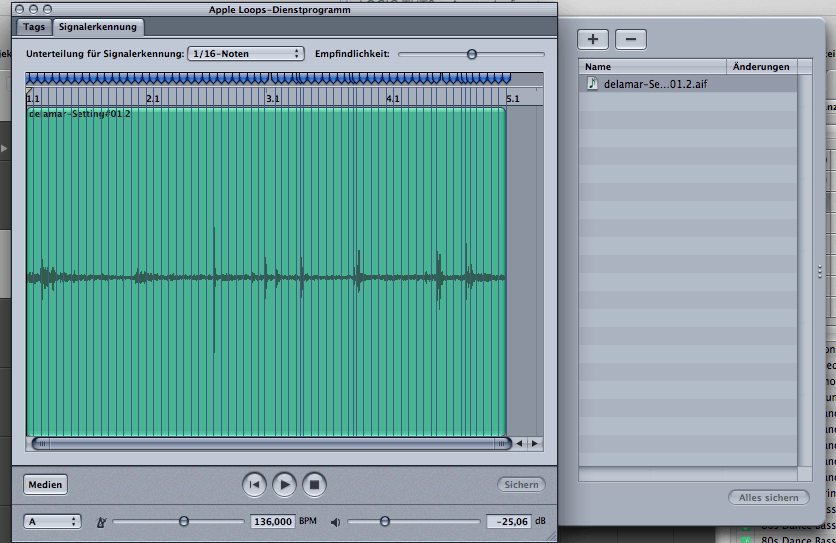The image size is (836, 543).
Task: Click the Alles sichern button
Action: tap(768, 497)
